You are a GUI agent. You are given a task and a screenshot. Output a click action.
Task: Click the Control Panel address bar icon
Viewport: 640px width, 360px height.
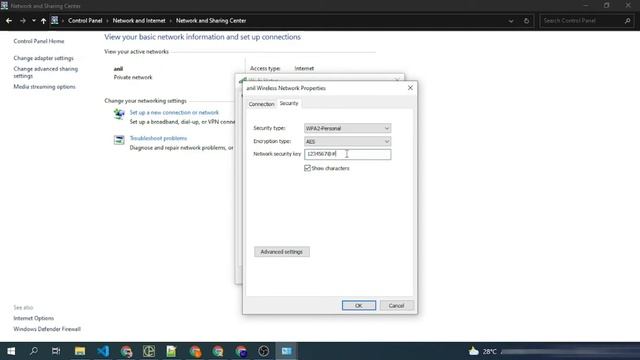pyautogui.click(x=54, y=20)
